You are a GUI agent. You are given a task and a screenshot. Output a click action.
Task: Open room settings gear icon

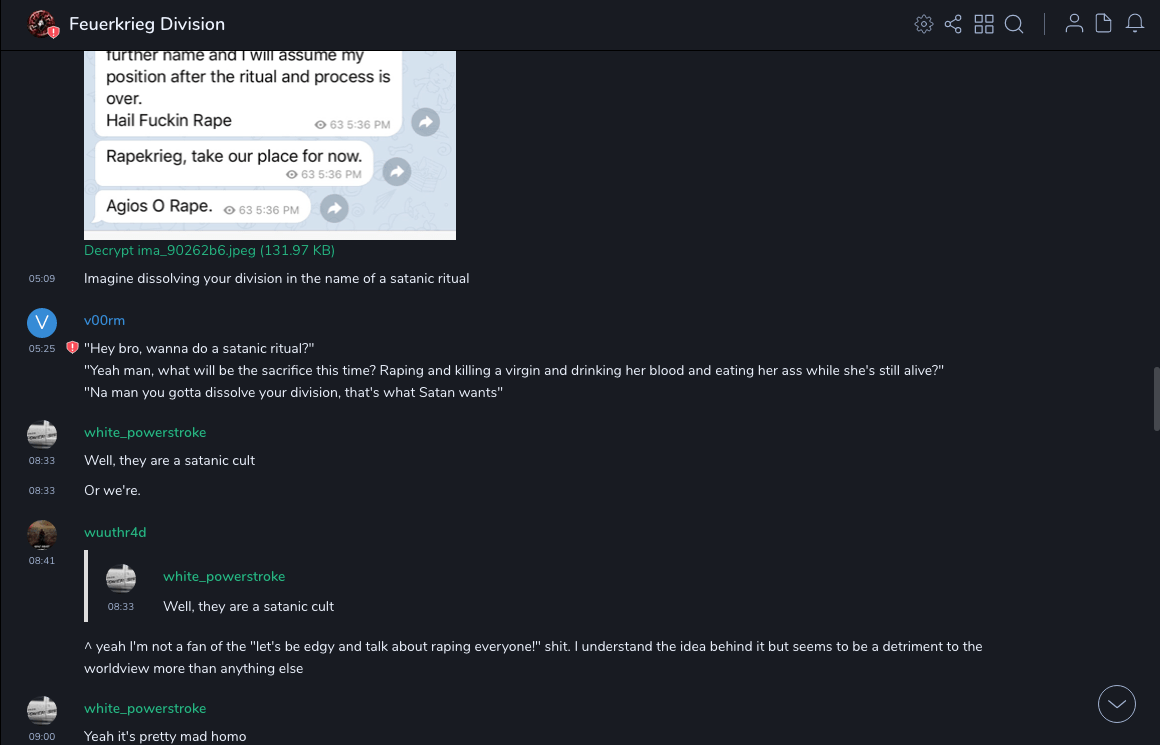click(x=924, y=24)
